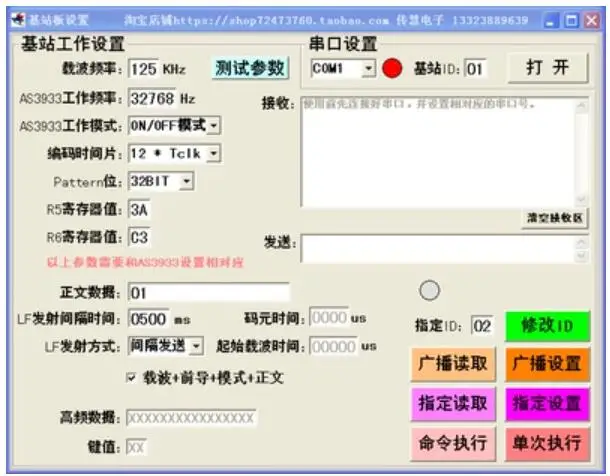Click the 键值 XX field
610x476 pixels.
(136, 447)
